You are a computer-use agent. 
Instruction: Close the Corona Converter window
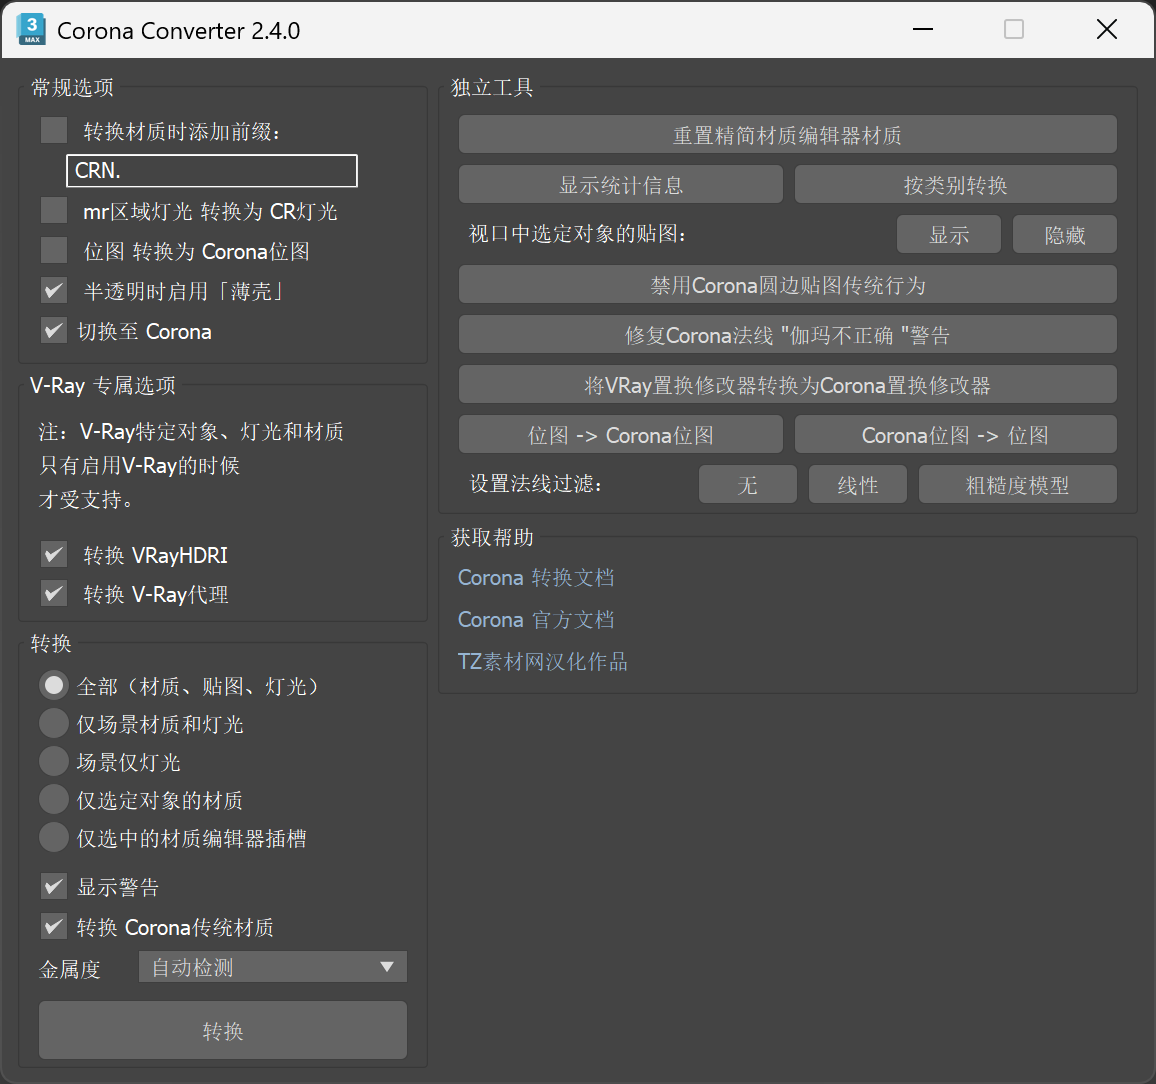1107,29
